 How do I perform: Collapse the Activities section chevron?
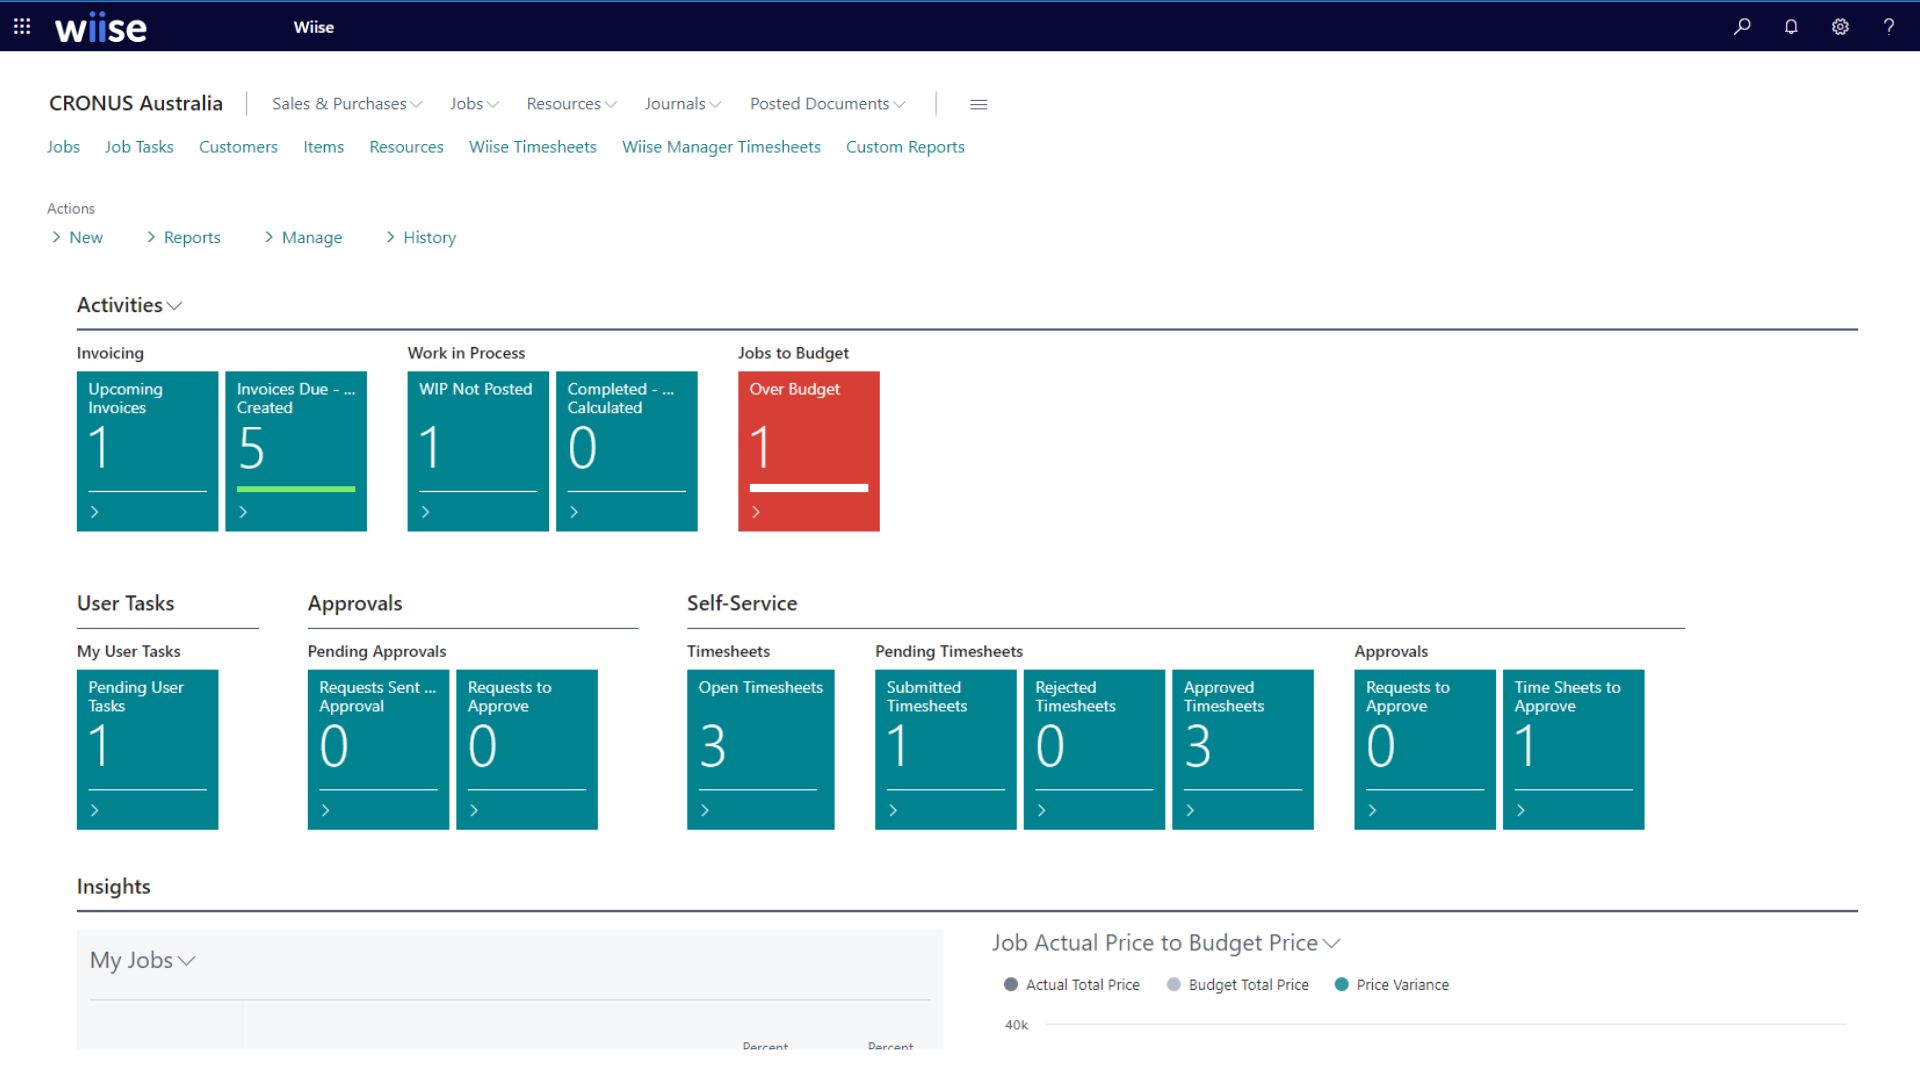tap(172, 306)
